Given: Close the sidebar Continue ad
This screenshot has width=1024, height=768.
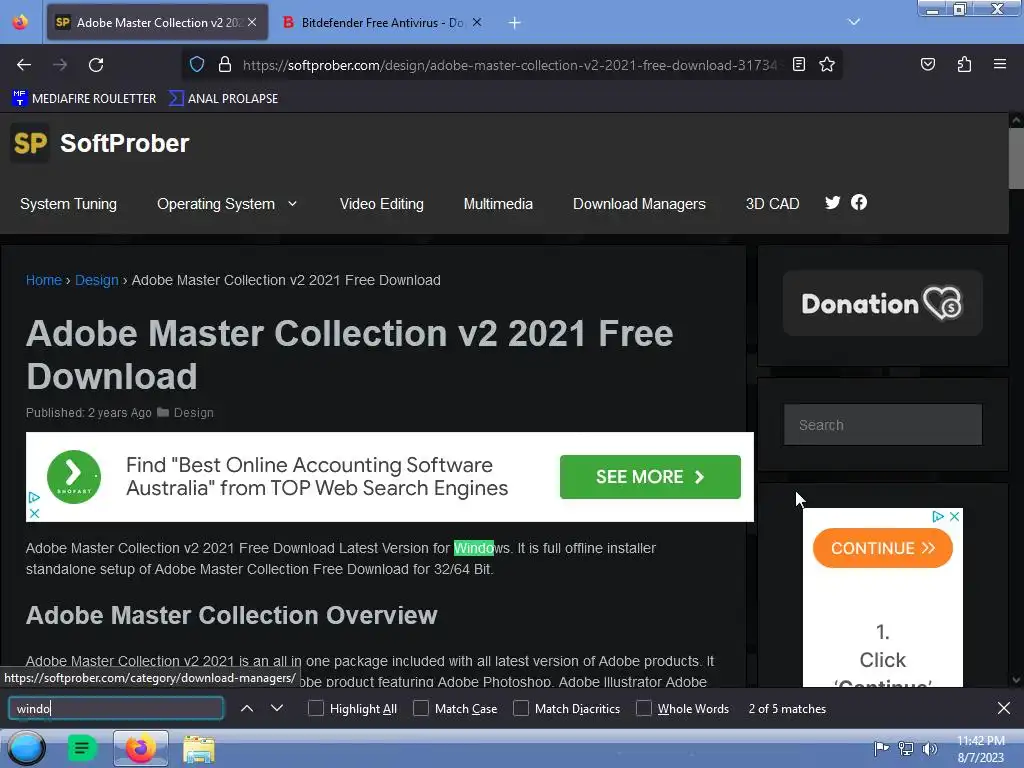Looking at the screenshot, I should point(954,517).
